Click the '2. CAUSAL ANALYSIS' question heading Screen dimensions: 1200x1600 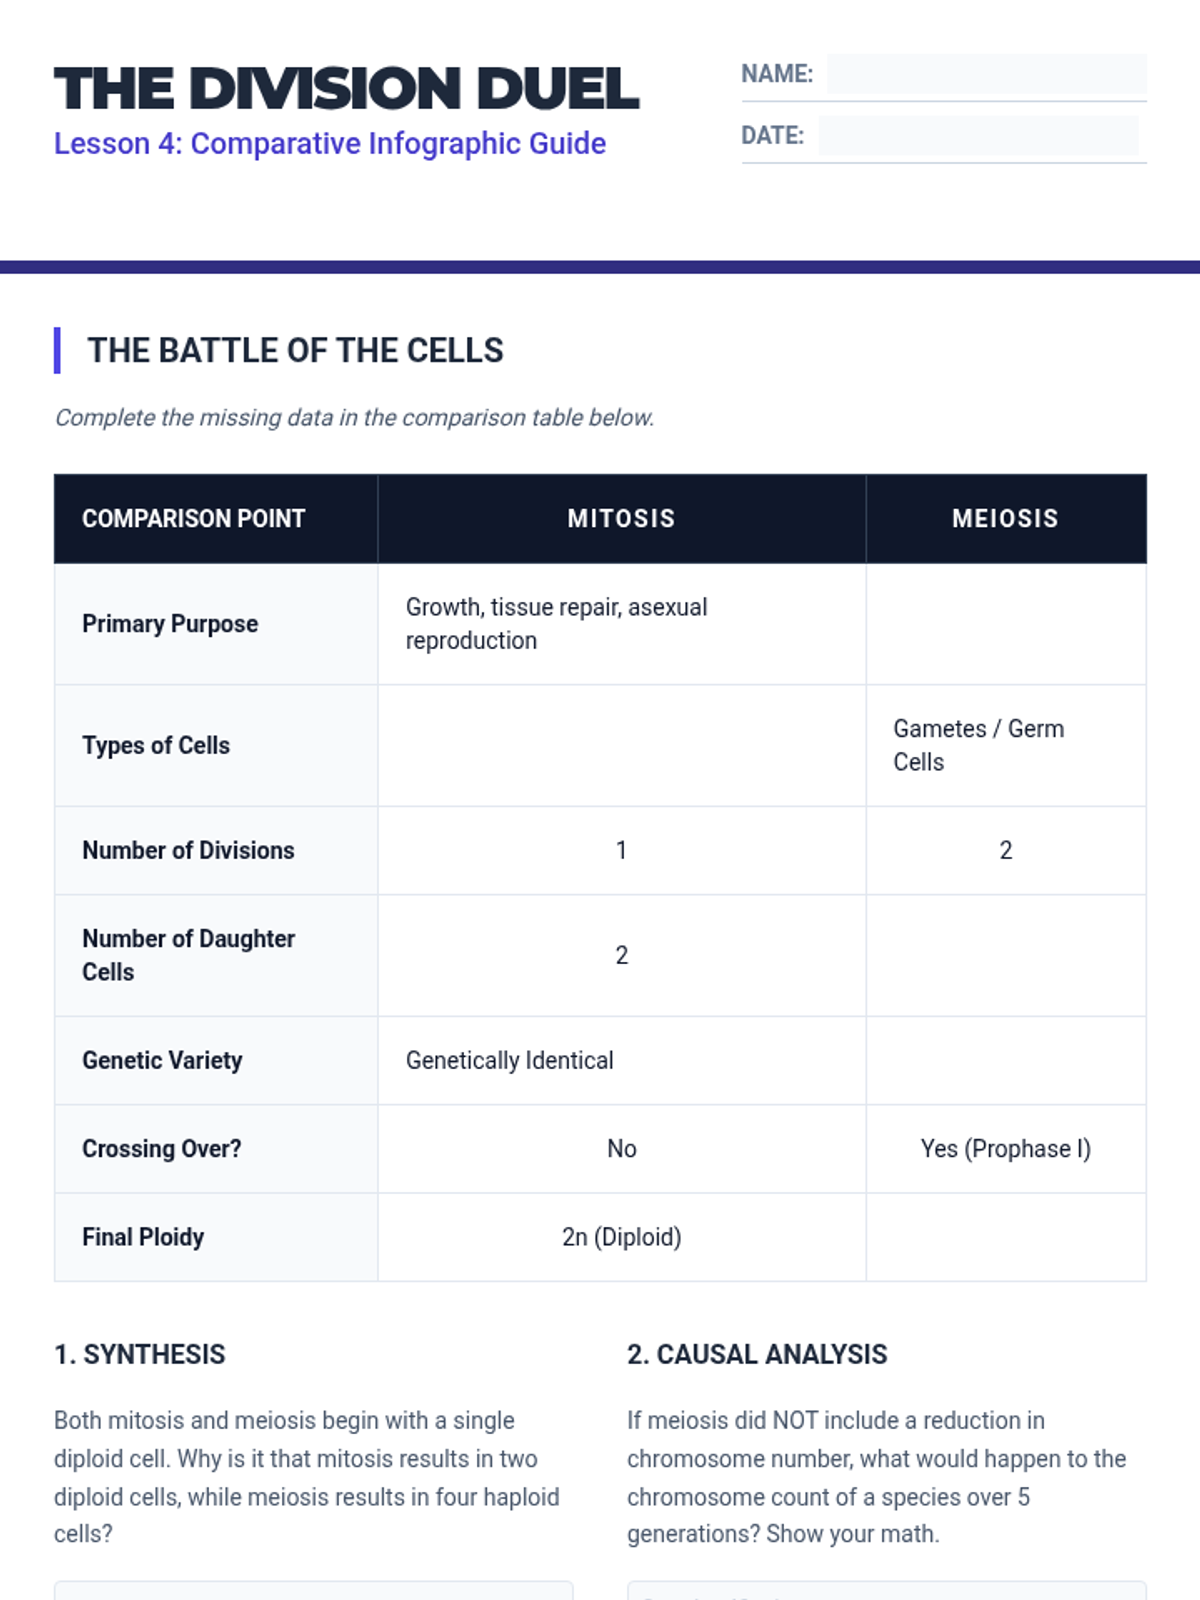757,1354
